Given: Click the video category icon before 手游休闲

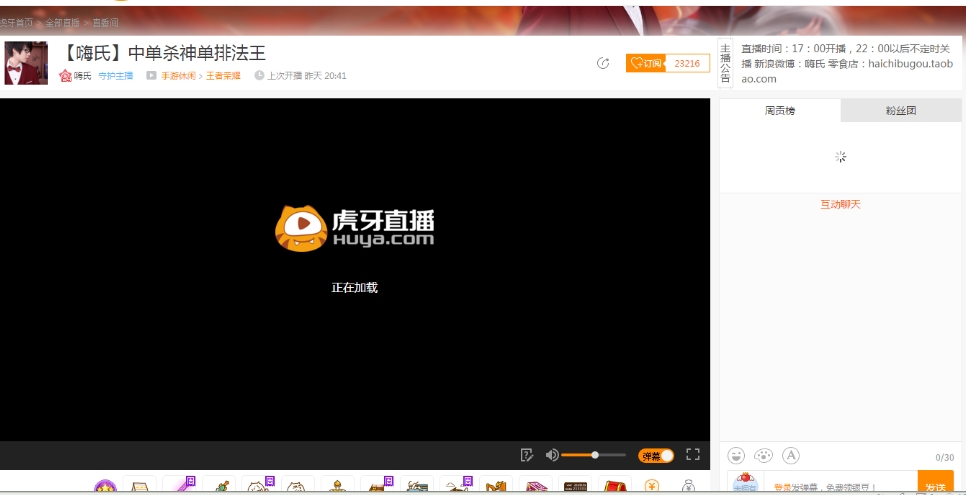Looking at the screenshot, I should click(x=151, y=75).
